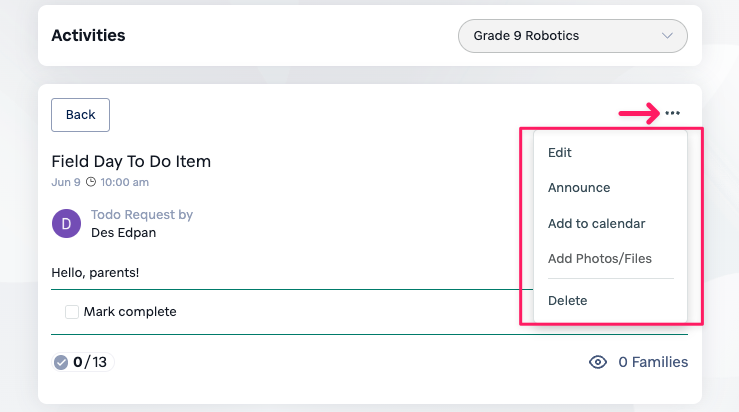The image size is (739, 412).
Task: Click the clock icon beside 10:00 am
Action: (91, 183)
